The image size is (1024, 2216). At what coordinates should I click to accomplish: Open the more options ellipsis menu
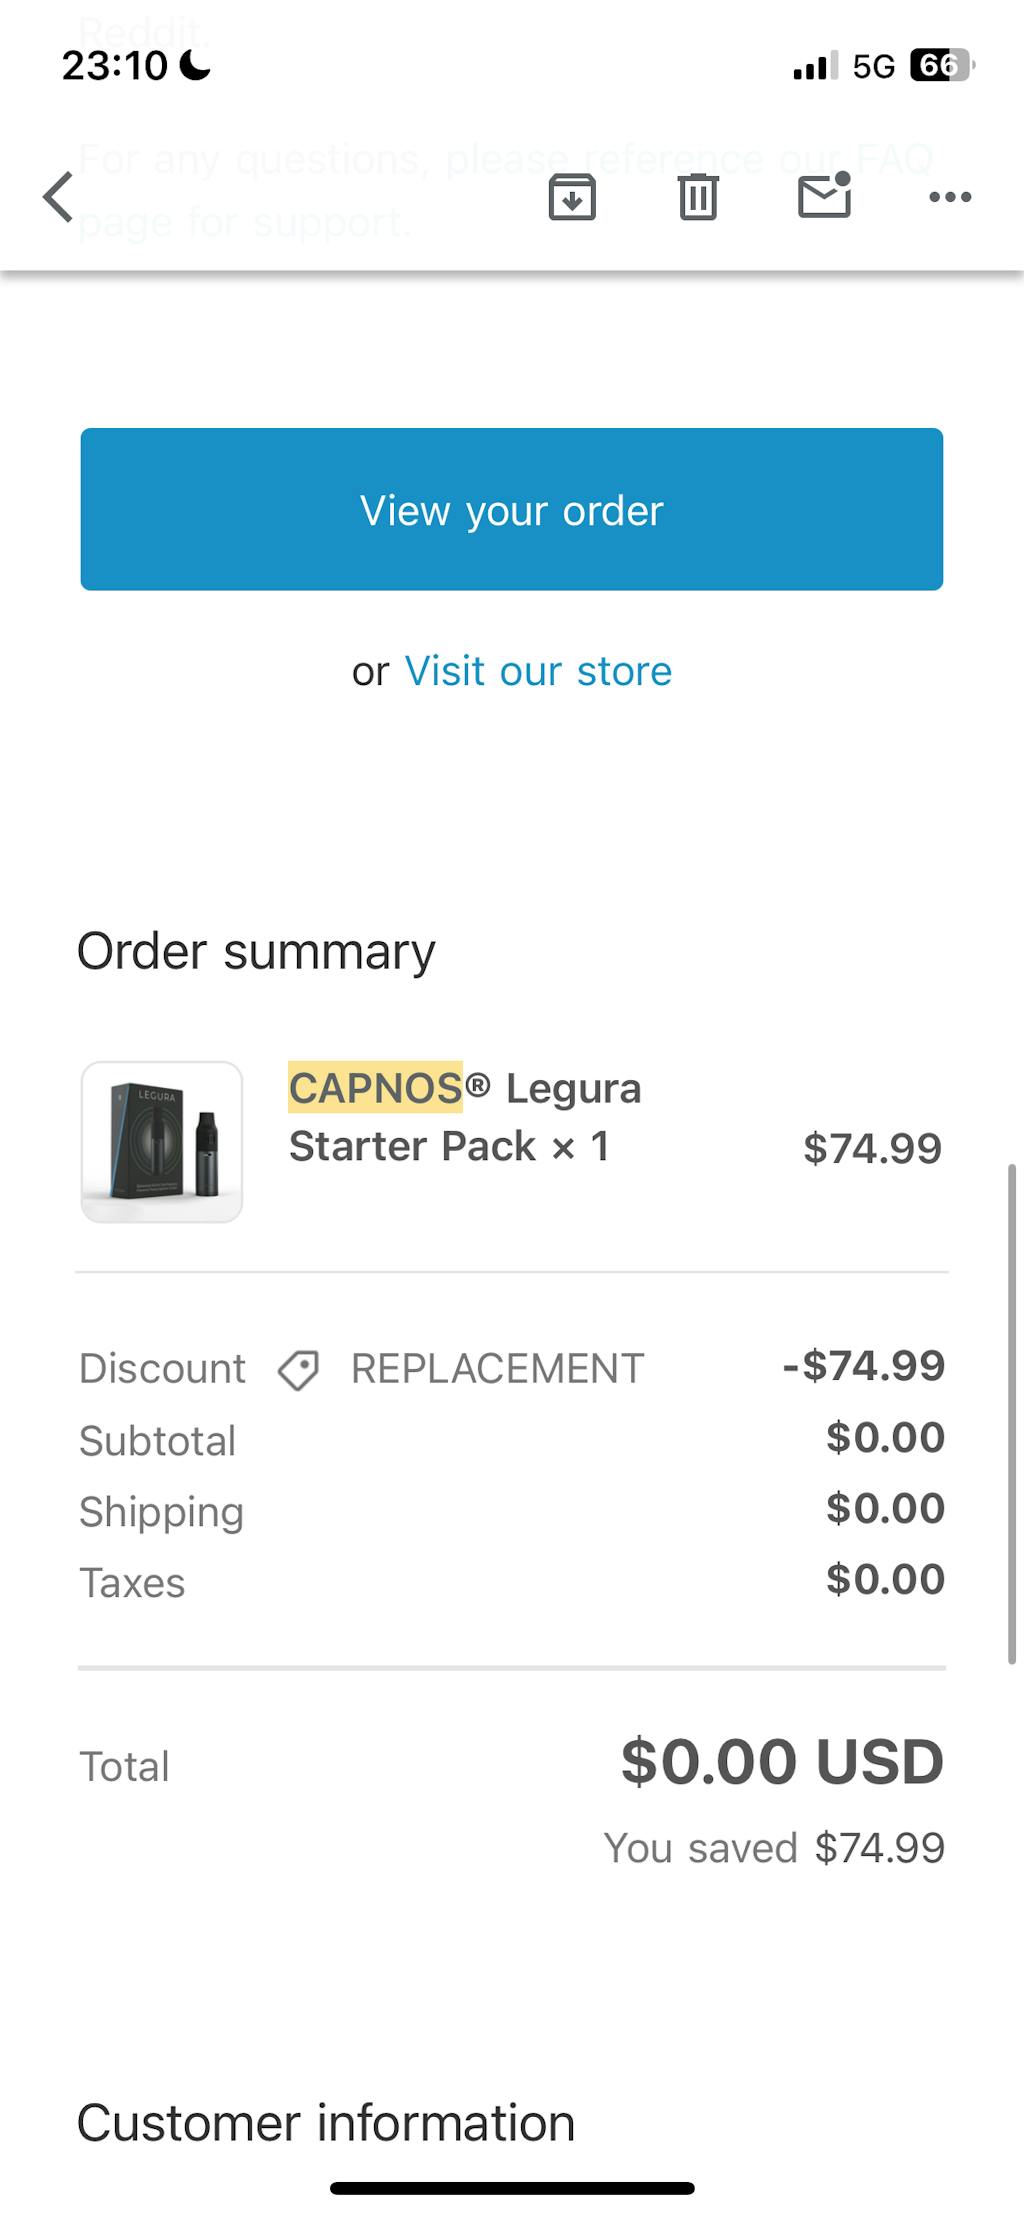point(950,197)
